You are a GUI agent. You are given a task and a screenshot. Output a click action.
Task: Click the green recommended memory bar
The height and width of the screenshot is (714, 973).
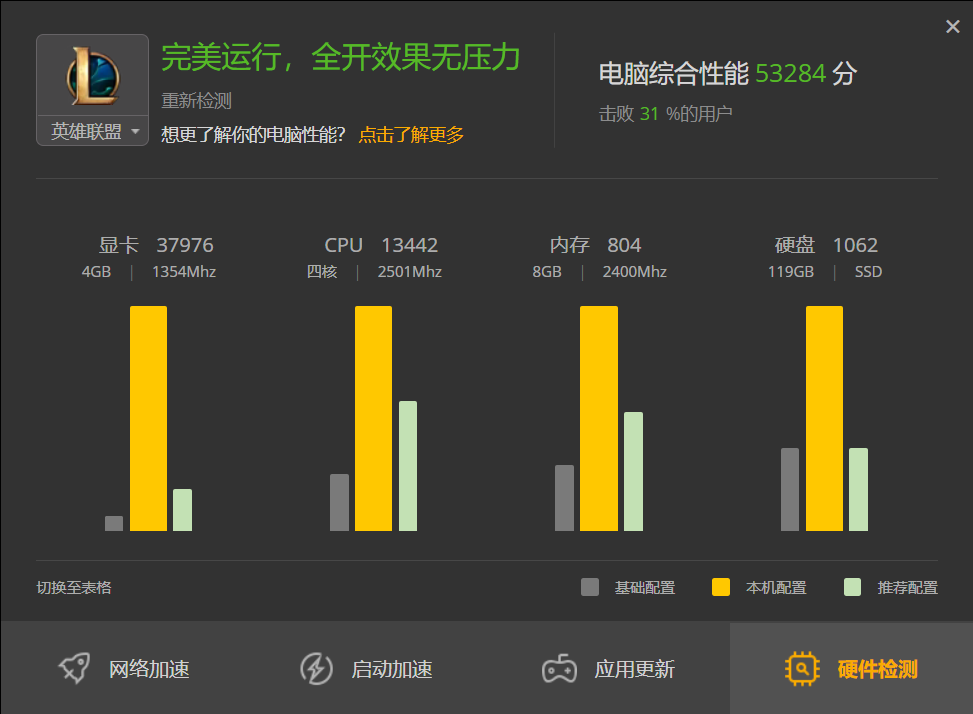633,471
